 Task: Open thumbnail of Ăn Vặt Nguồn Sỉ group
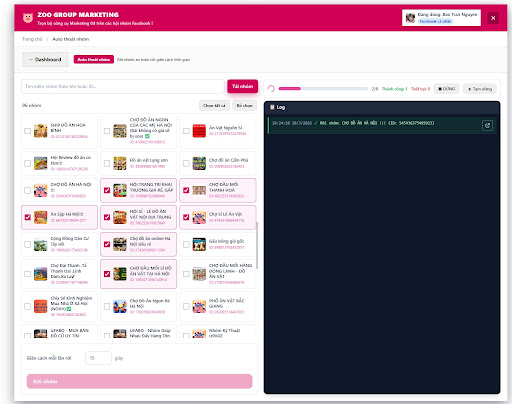[x=199, y=131]
